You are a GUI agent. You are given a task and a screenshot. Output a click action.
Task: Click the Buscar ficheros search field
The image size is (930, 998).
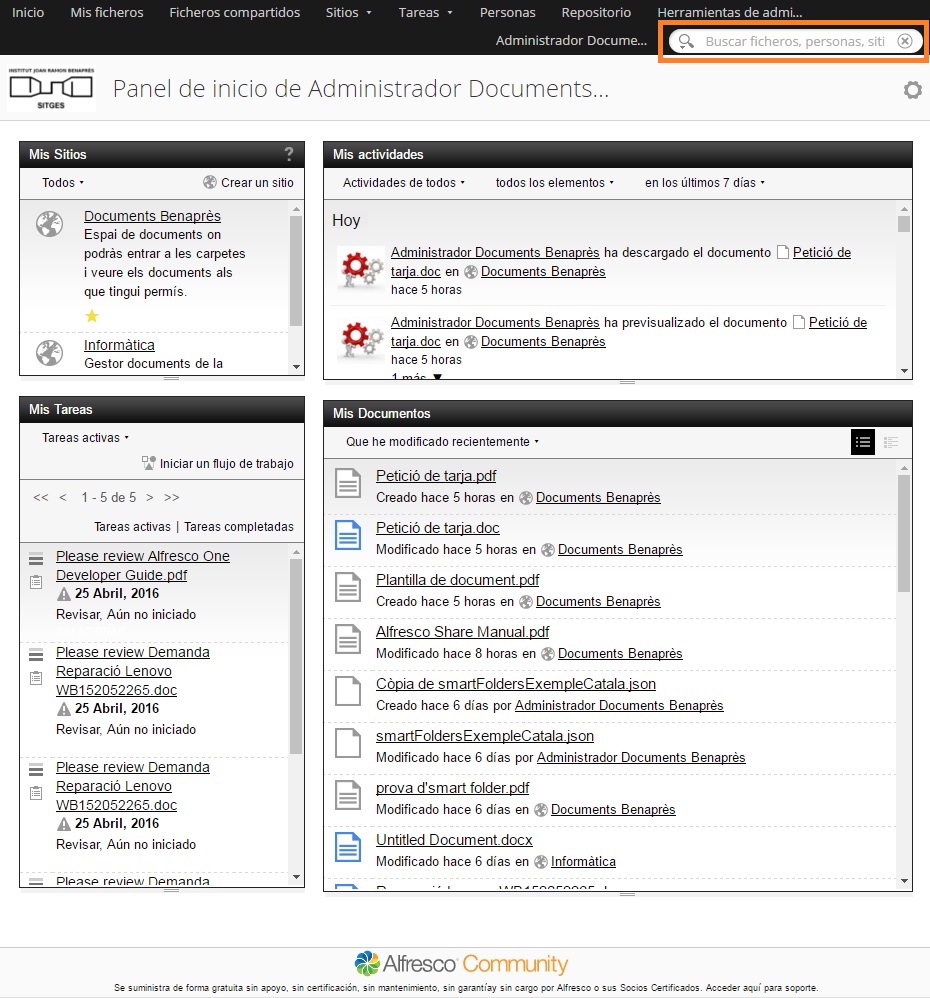pyautogui.click(x=795, y=41)
